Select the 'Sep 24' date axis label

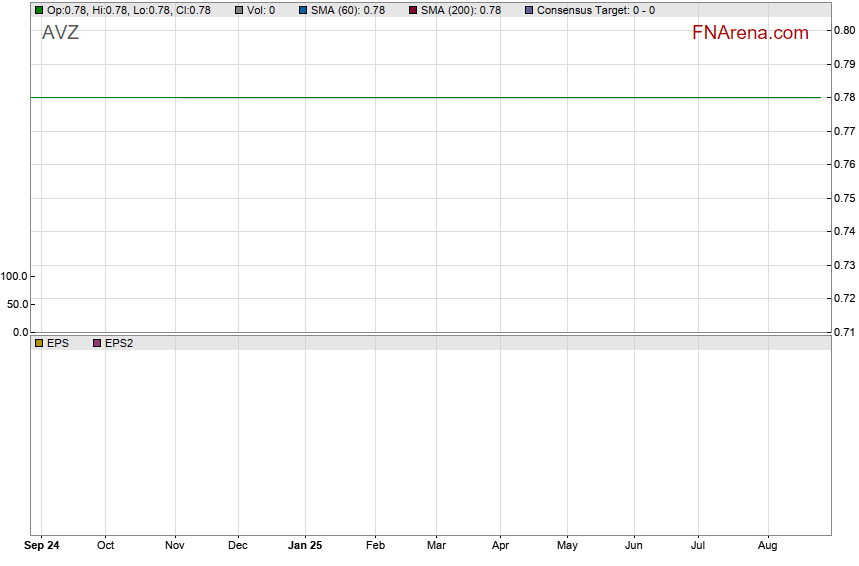pos(41,546)
